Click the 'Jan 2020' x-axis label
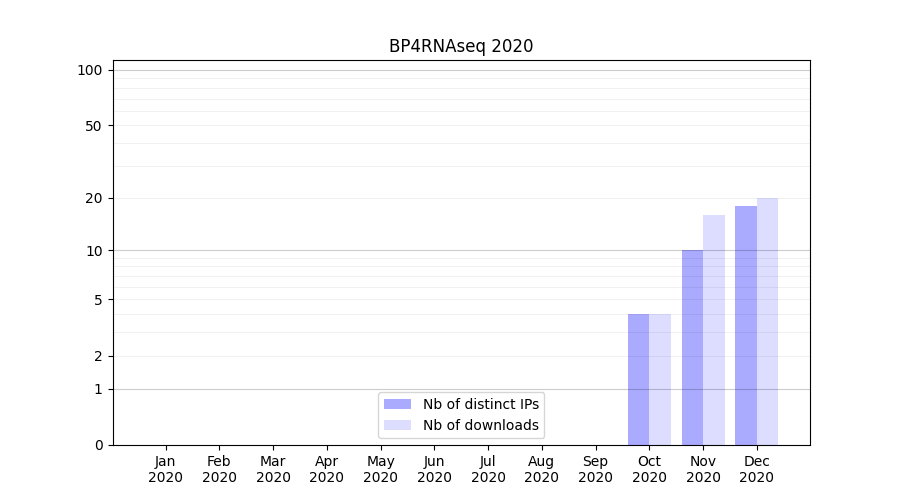The width and height of the screenshot is (900, 500). point(165,469)
